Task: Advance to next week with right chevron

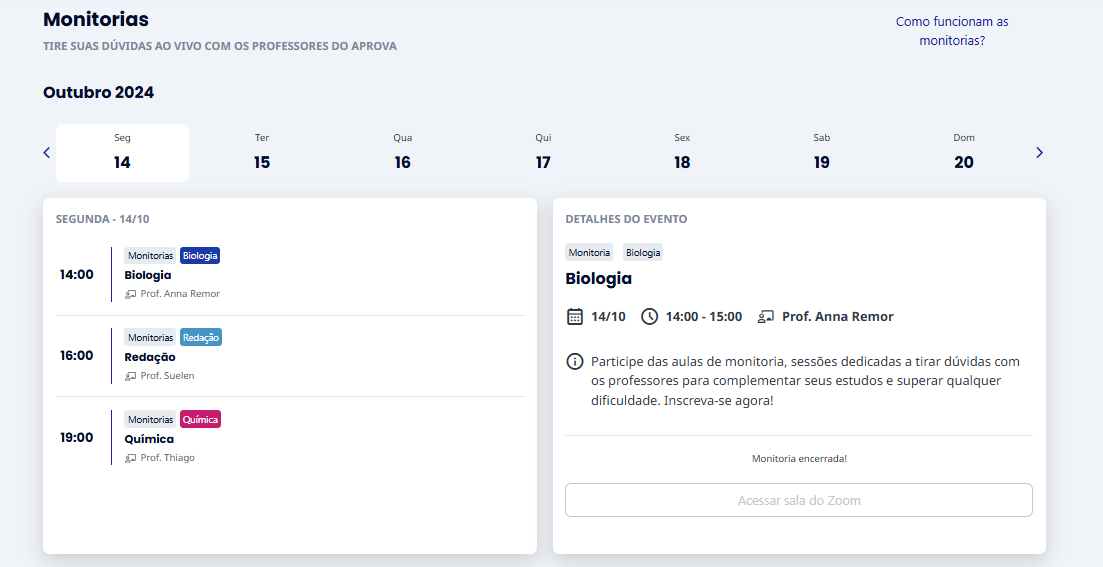Action: point(1040,153)
